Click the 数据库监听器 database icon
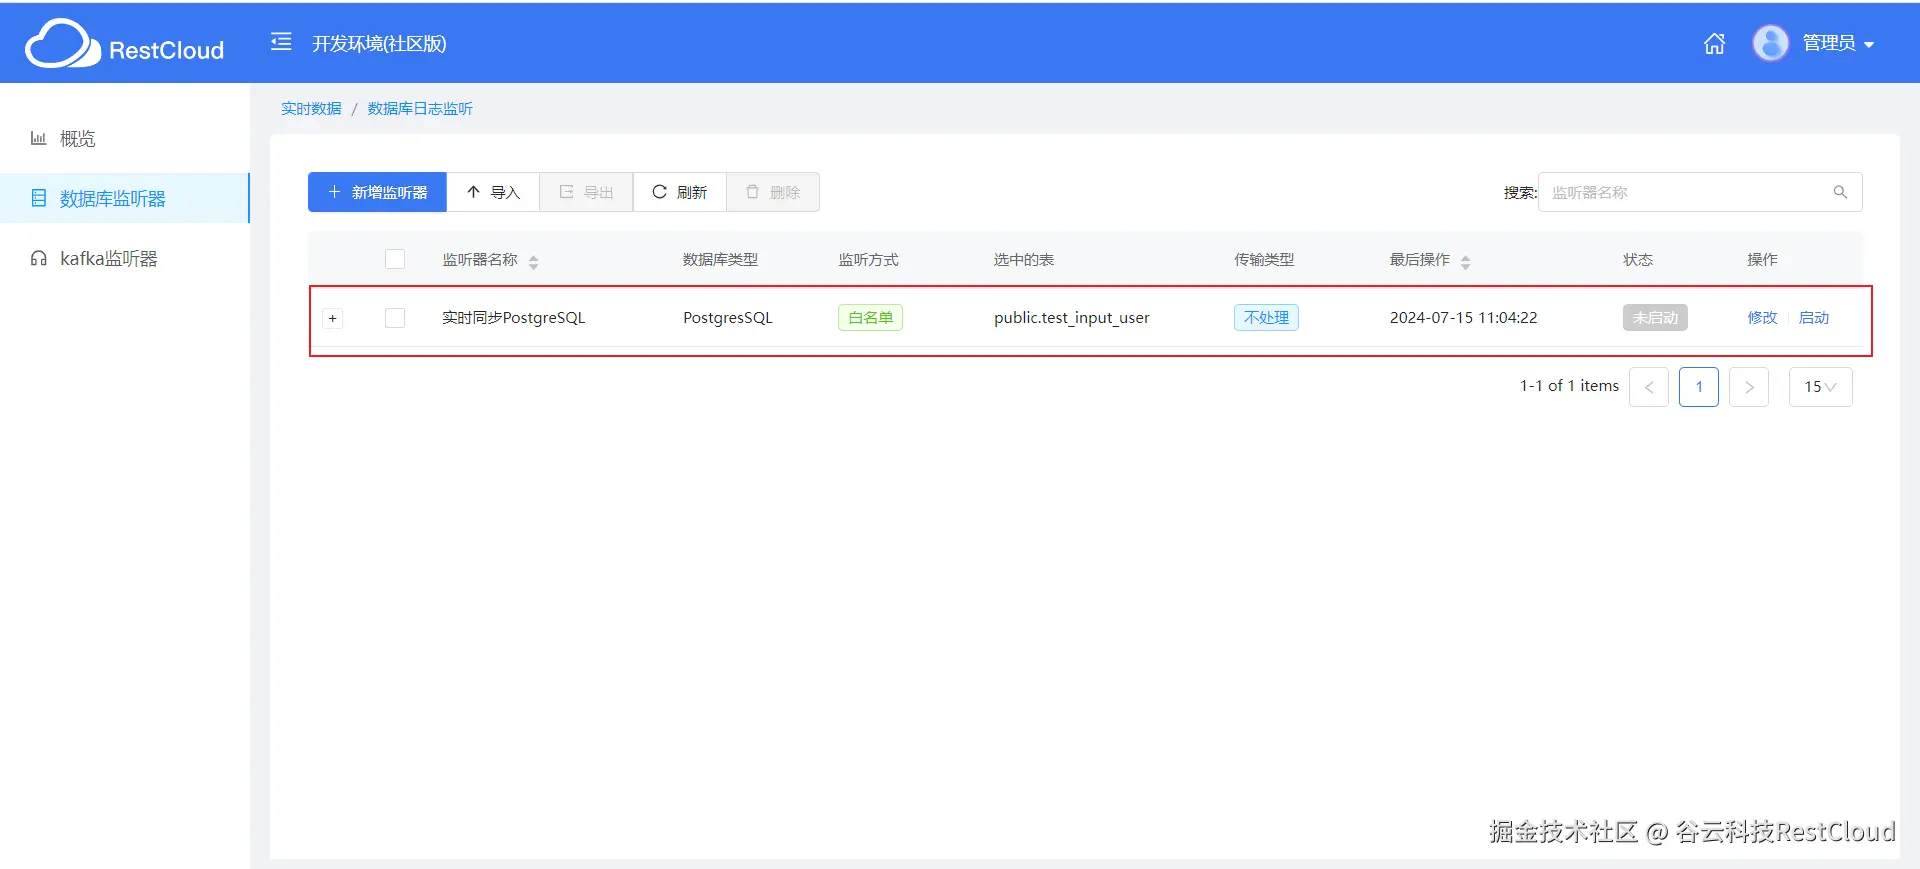 click(x=39, y=198)
